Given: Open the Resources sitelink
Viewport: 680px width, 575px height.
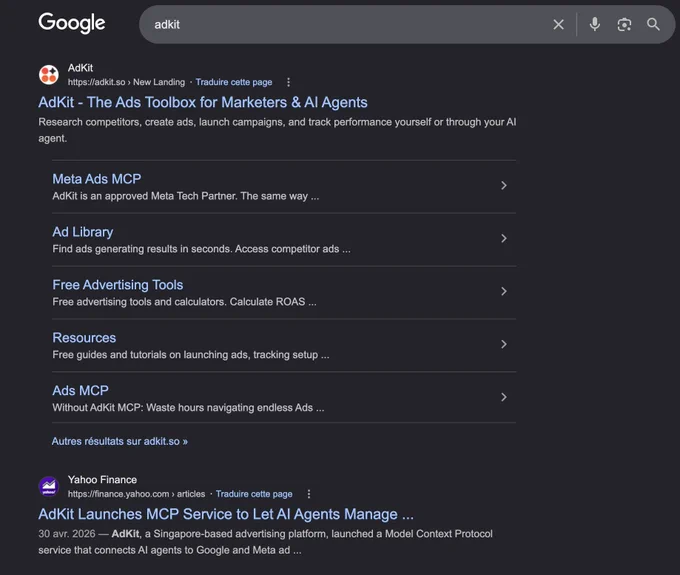Looking at the screenshot, I should coord(84,338).
